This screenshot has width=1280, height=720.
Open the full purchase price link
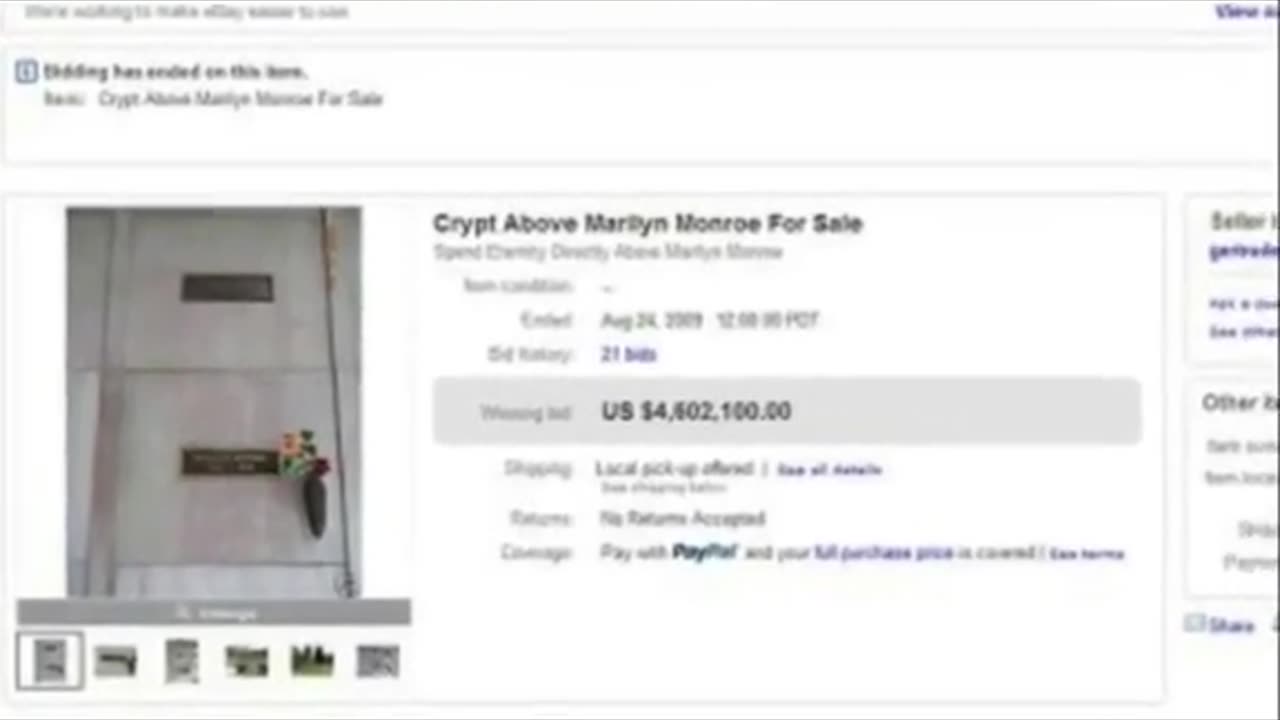coord(883,552)
